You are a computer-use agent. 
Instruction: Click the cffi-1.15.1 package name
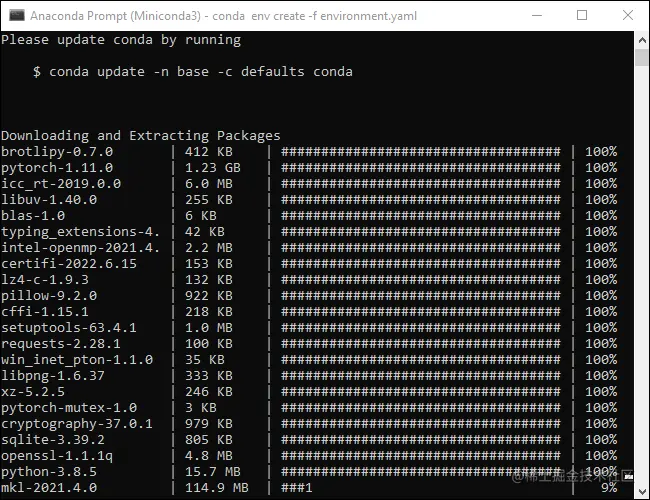click(x=45, y=312)
